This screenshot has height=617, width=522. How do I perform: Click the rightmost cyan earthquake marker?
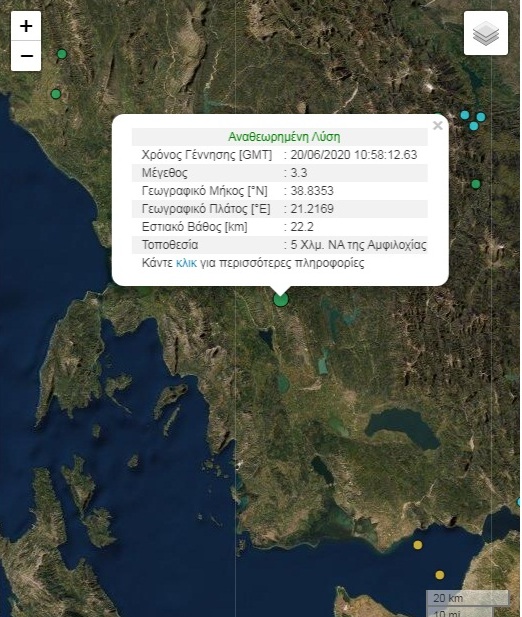[x=481, y=117]
